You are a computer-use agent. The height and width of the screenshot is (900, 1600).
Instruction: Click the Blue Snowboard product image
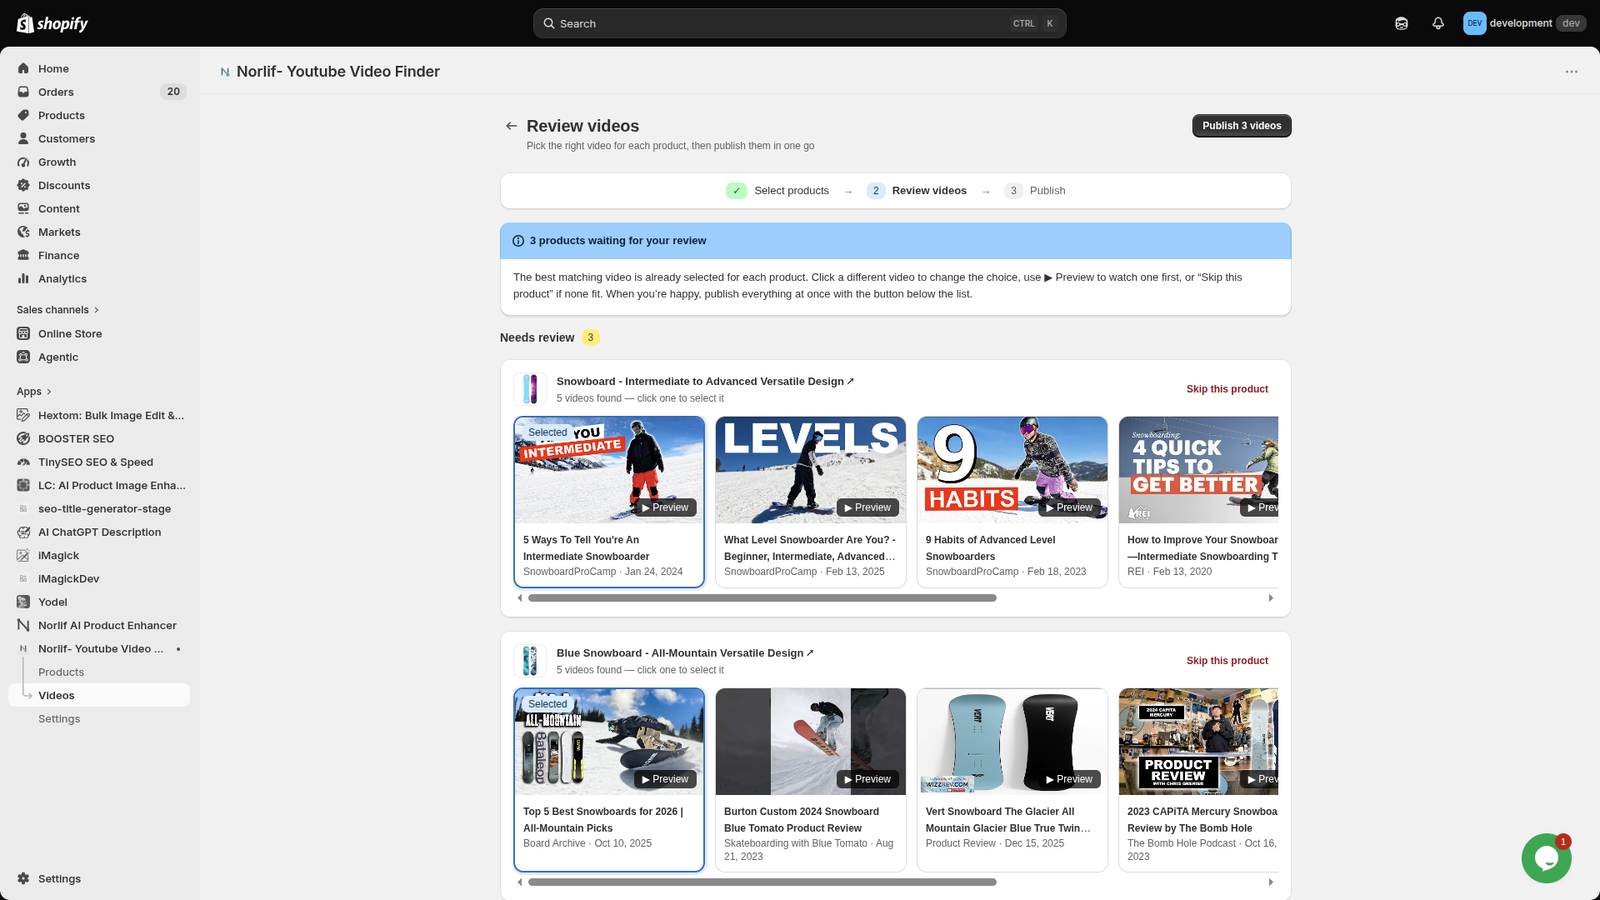[x=530, y=661]
